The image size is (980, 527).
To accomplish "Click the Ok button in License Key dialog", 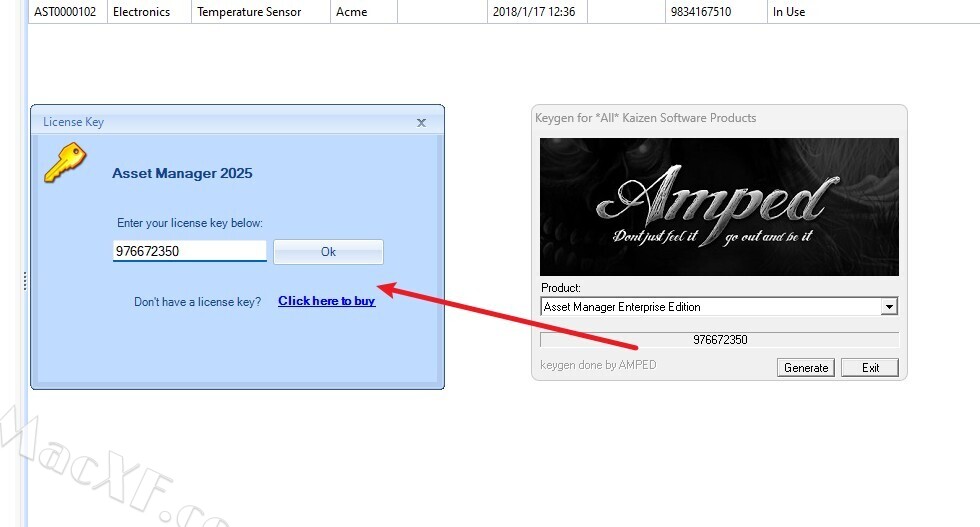I will click(328, 252).
